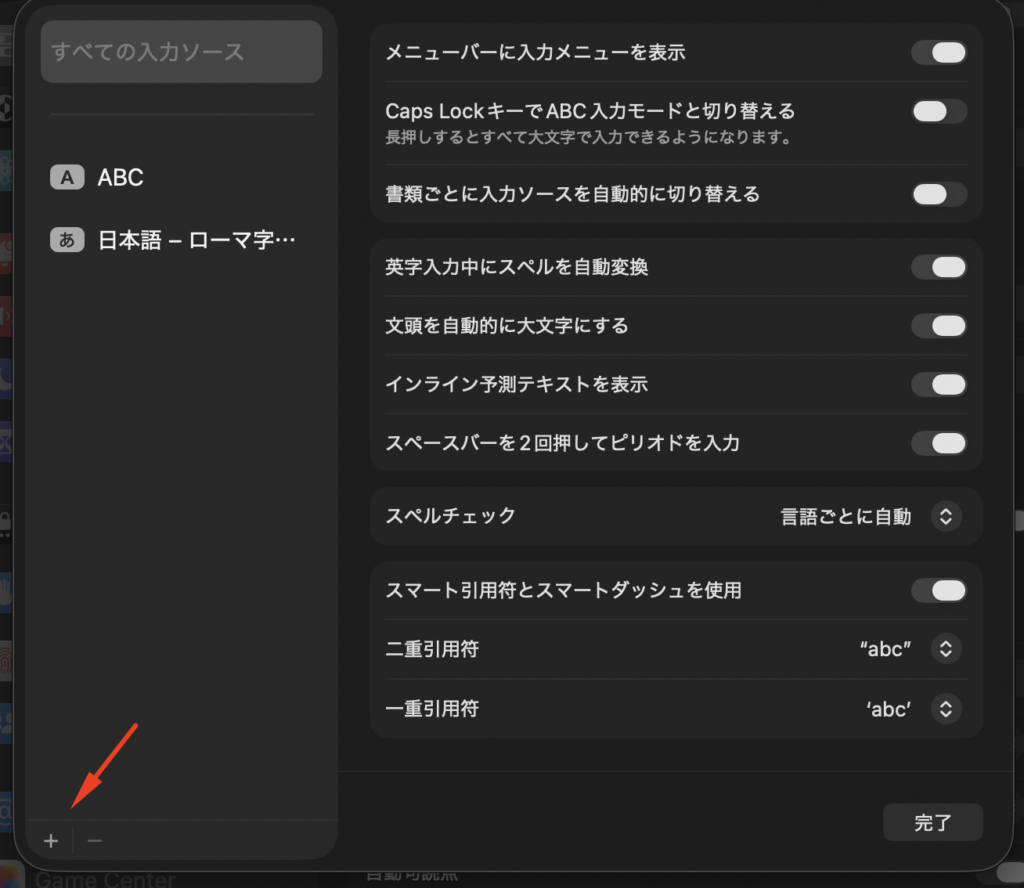Image resolution: width=1024 pixels, height=888 pixels.
Task: Select ABC in the input source list
Action: click(121, 178)
